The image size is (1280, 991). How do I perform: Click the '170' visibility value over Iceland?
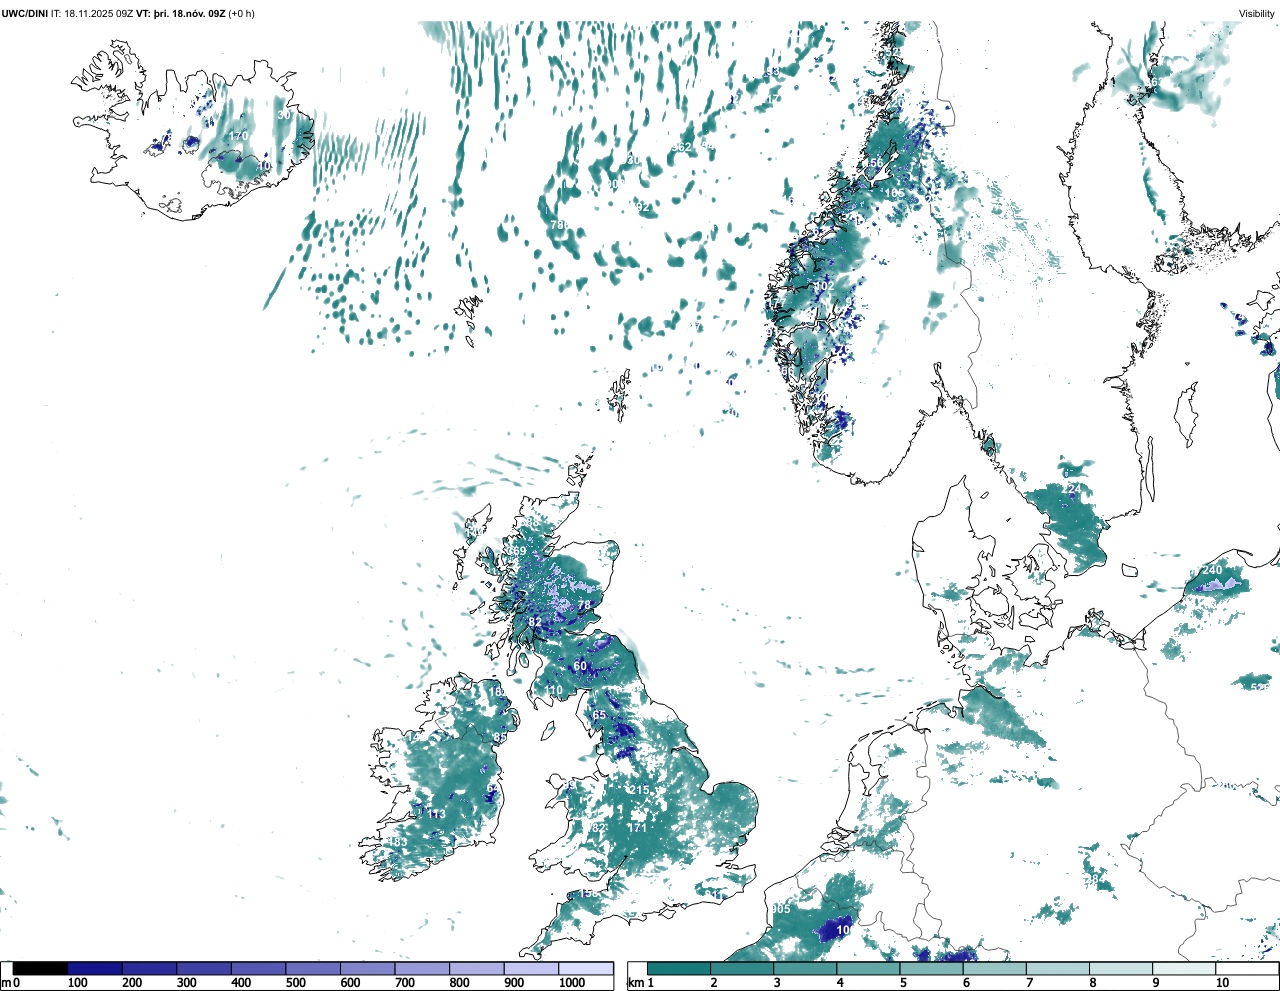(238, 136)
